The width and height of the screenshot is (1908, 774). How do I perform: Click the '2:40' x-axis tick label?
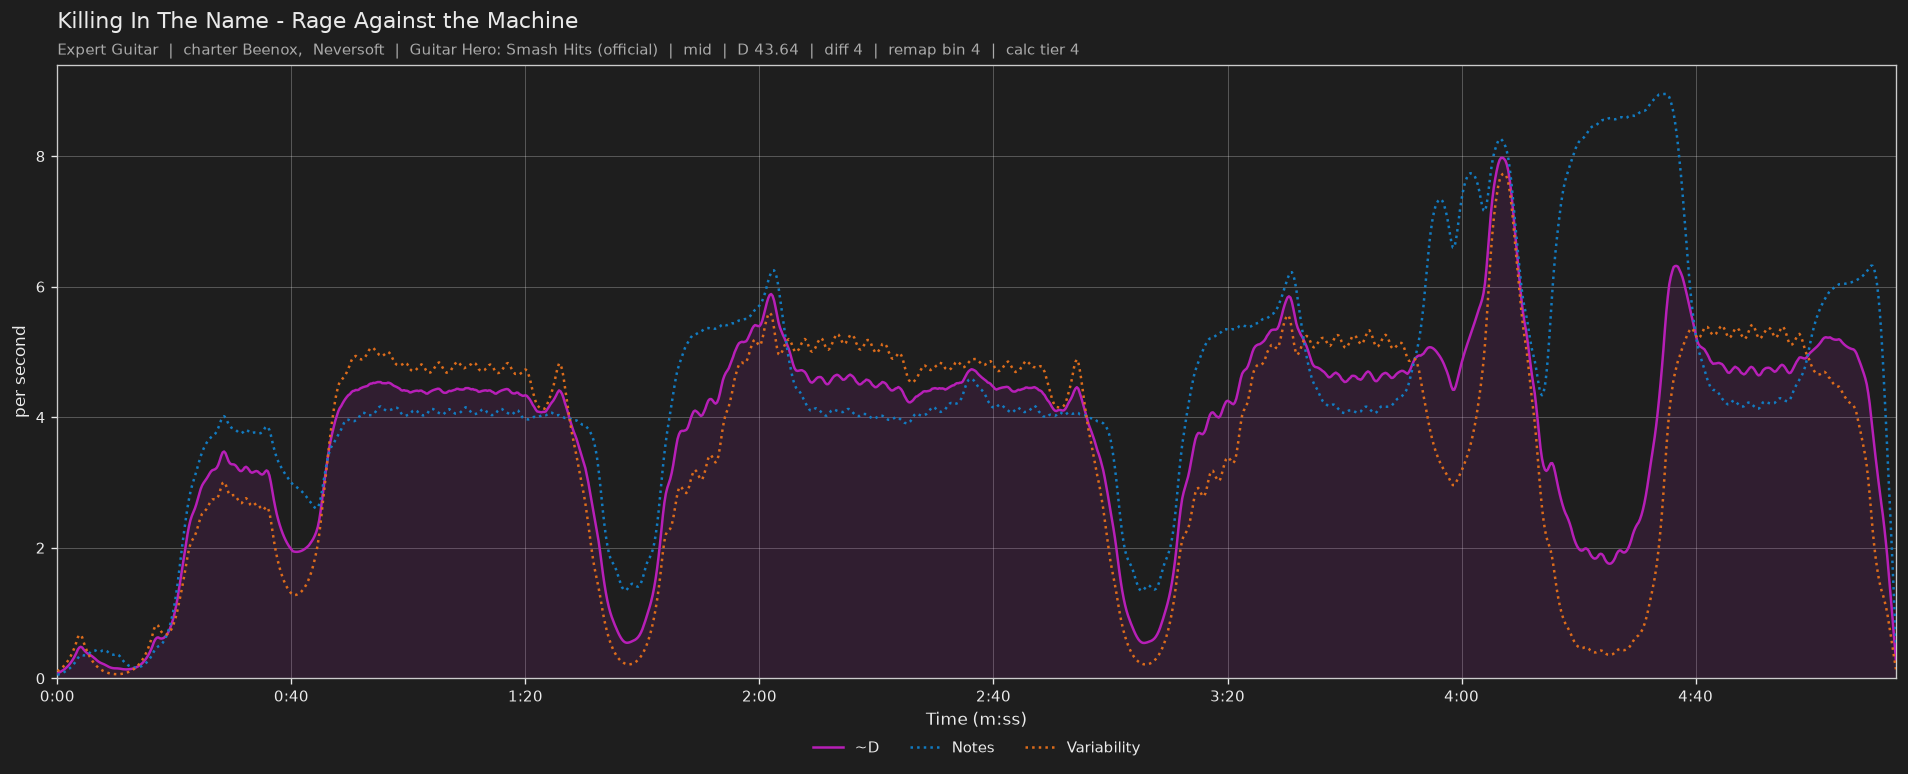coord(993,696)
